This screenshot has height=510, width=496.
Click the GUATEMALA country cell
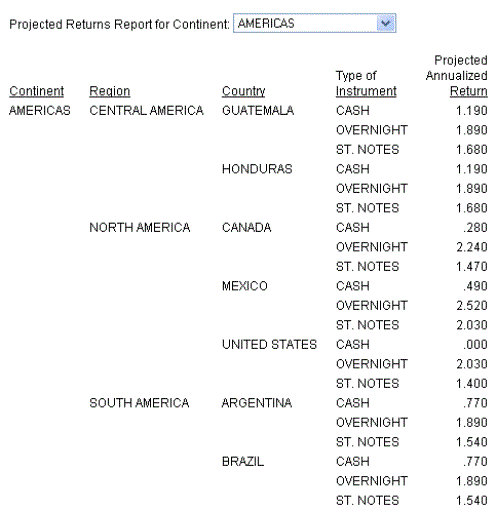[x=258, y=111]
